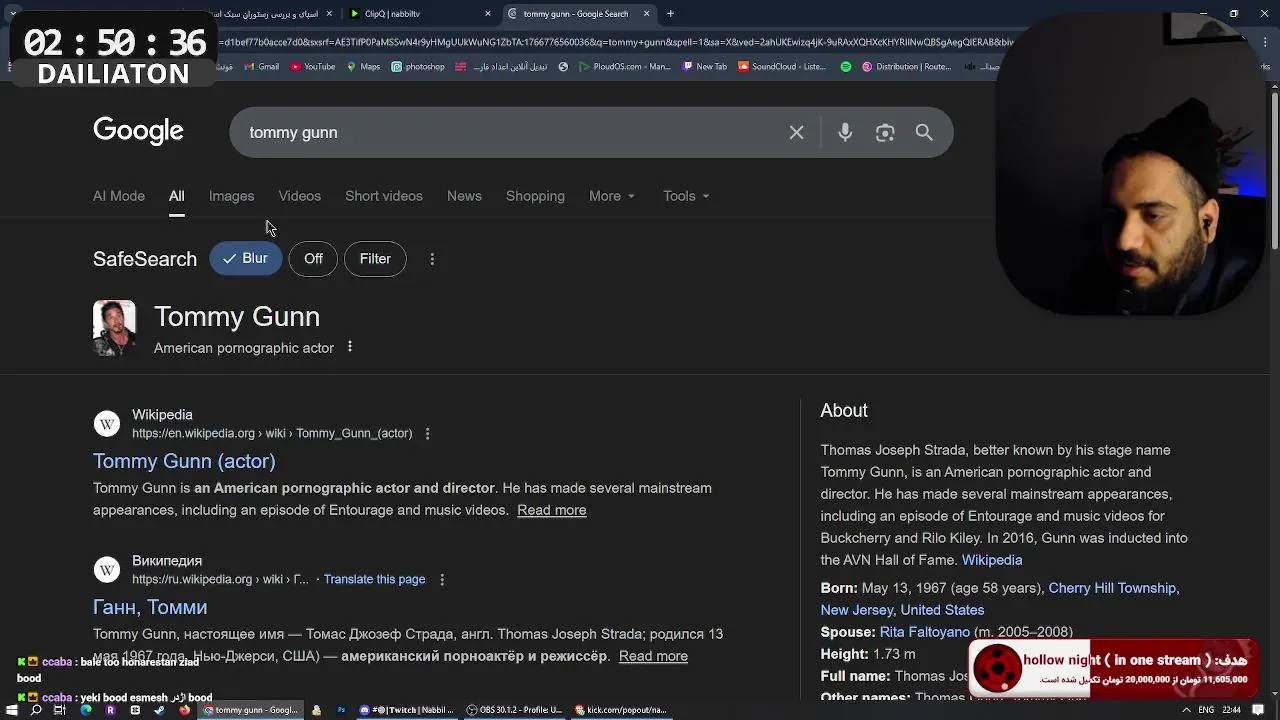Open taskbar search magnifier
This screenshot has height=720, width=1280.
[36, 710]
